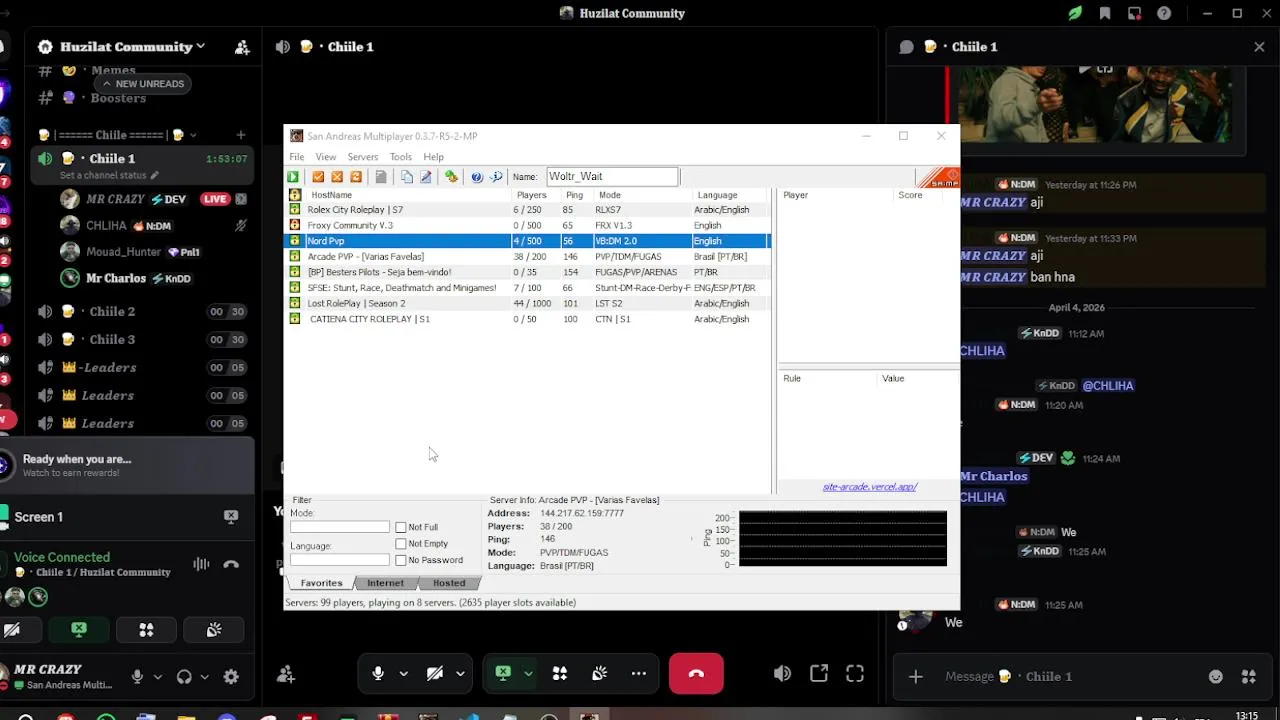Viewport: 1280px width, 720px height.
Task: Sort server list by Ping column header
Action: [574, 195]
